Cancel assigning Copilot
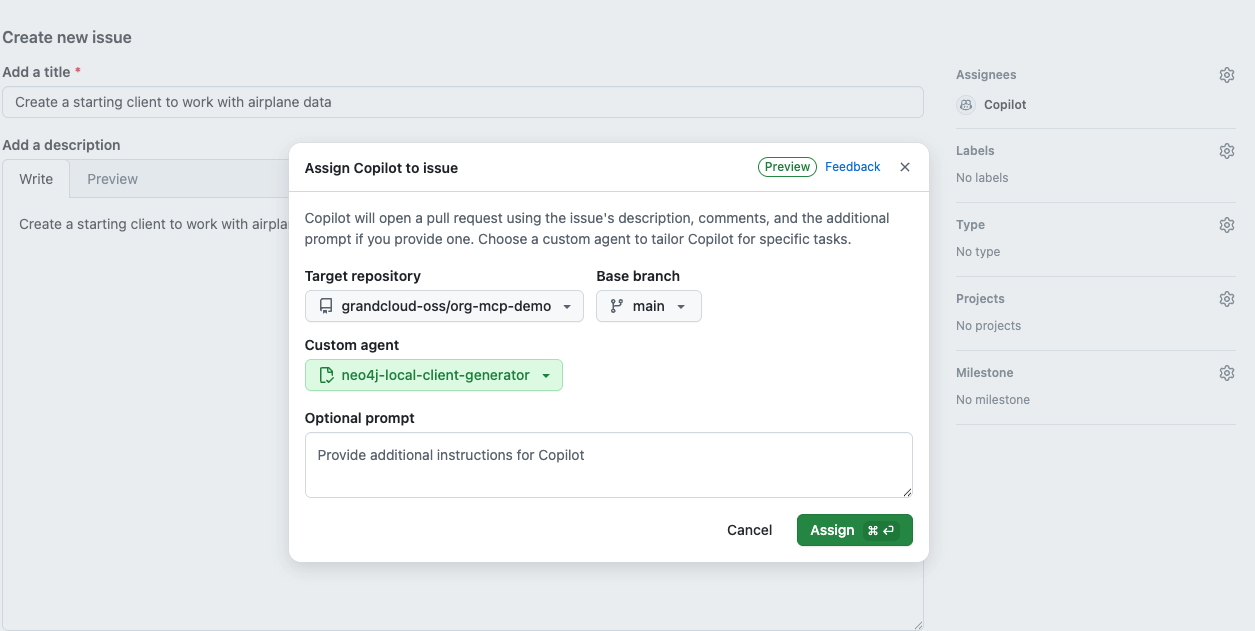Image resolution: width=1255 pixels, height=631 pixels. click(749, 530)
